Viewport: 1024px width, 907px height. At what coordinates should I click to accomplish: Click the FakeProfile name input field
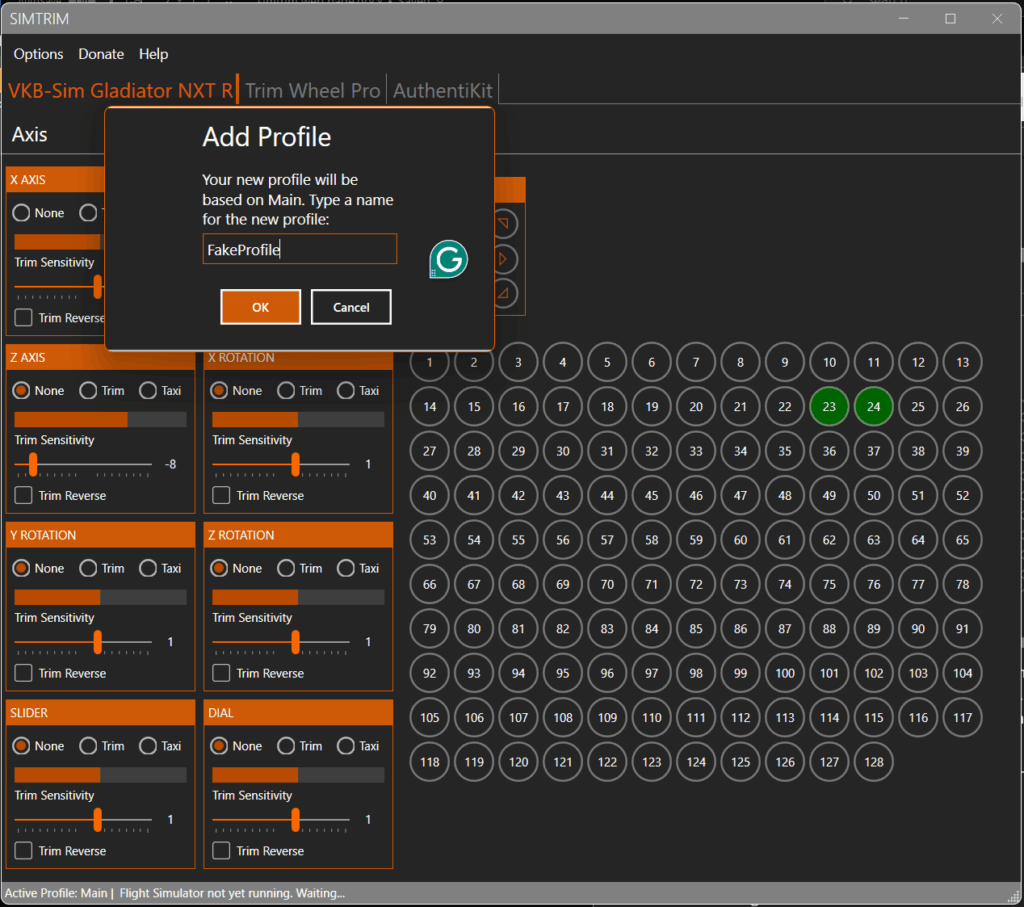(x=299, y=248)
